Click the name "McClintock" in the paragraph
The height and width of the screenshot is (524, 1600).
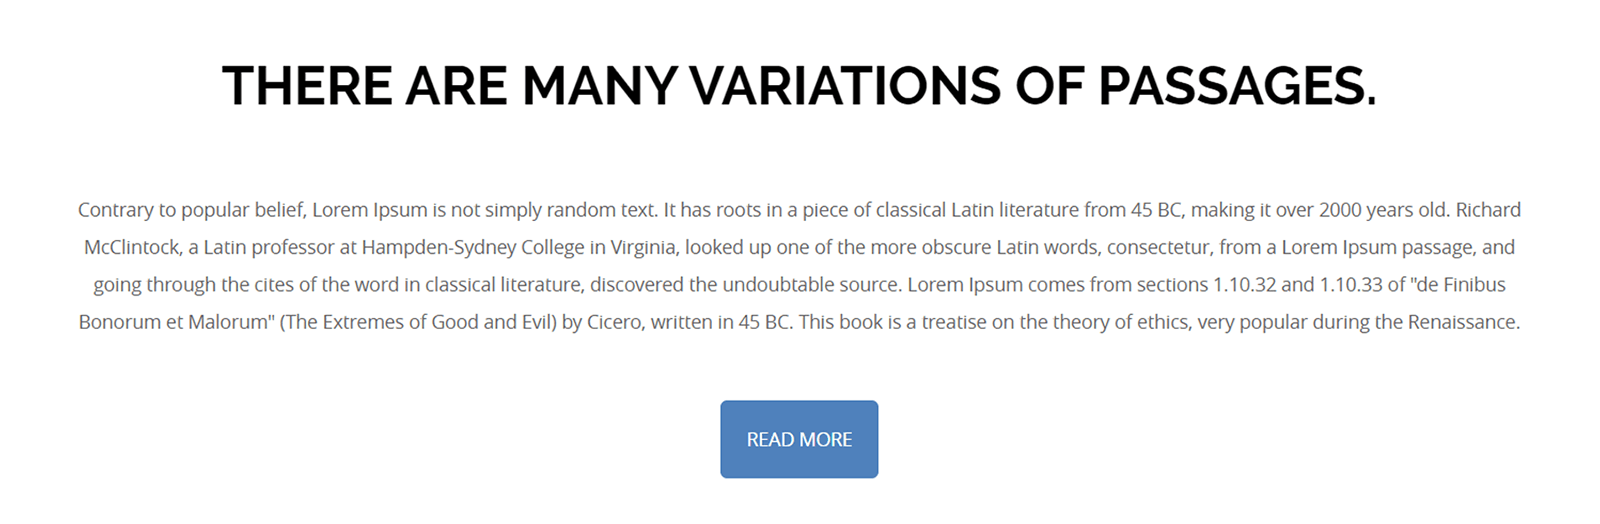(133, 247)
